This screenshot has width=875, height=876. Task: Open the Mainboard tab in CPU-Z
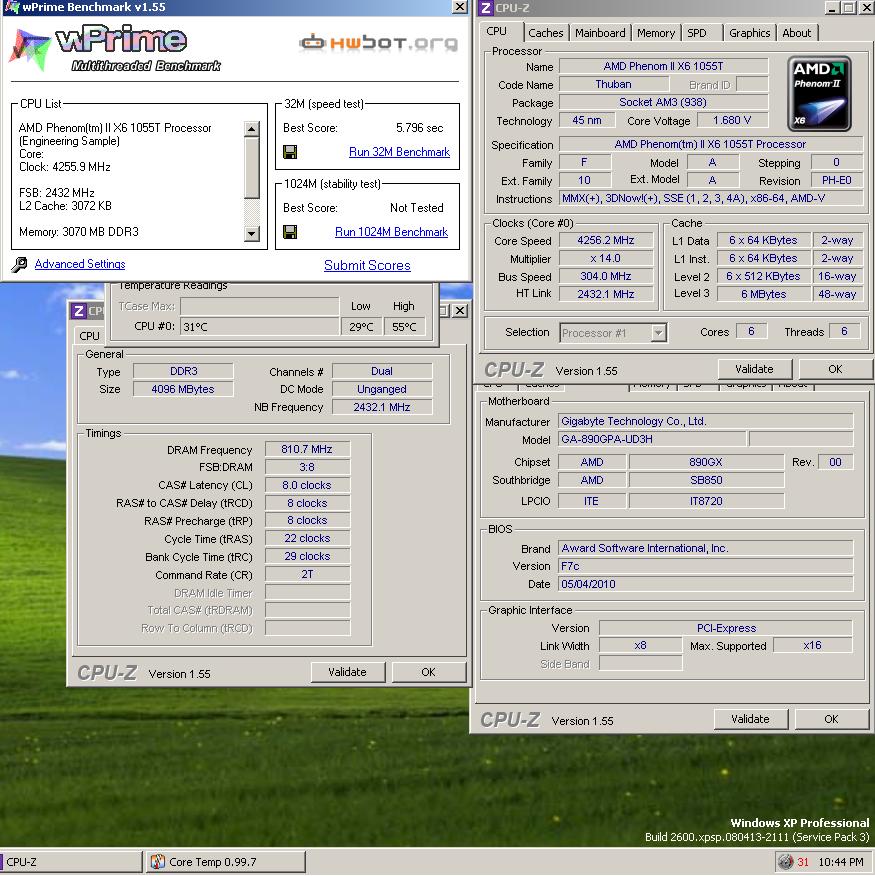[x=600, y=33]
